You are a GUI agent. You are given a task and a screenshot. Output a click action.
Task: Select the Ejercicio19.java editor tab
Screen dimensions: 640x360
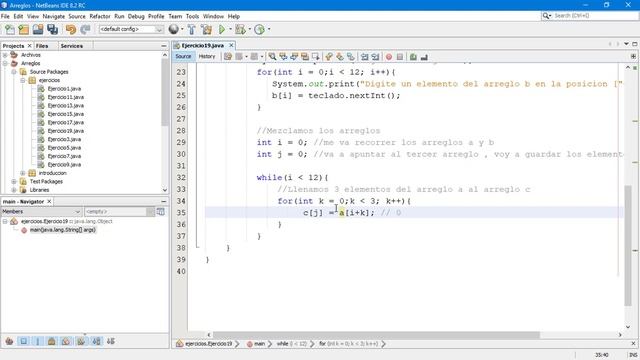click(x=203, y=45)
